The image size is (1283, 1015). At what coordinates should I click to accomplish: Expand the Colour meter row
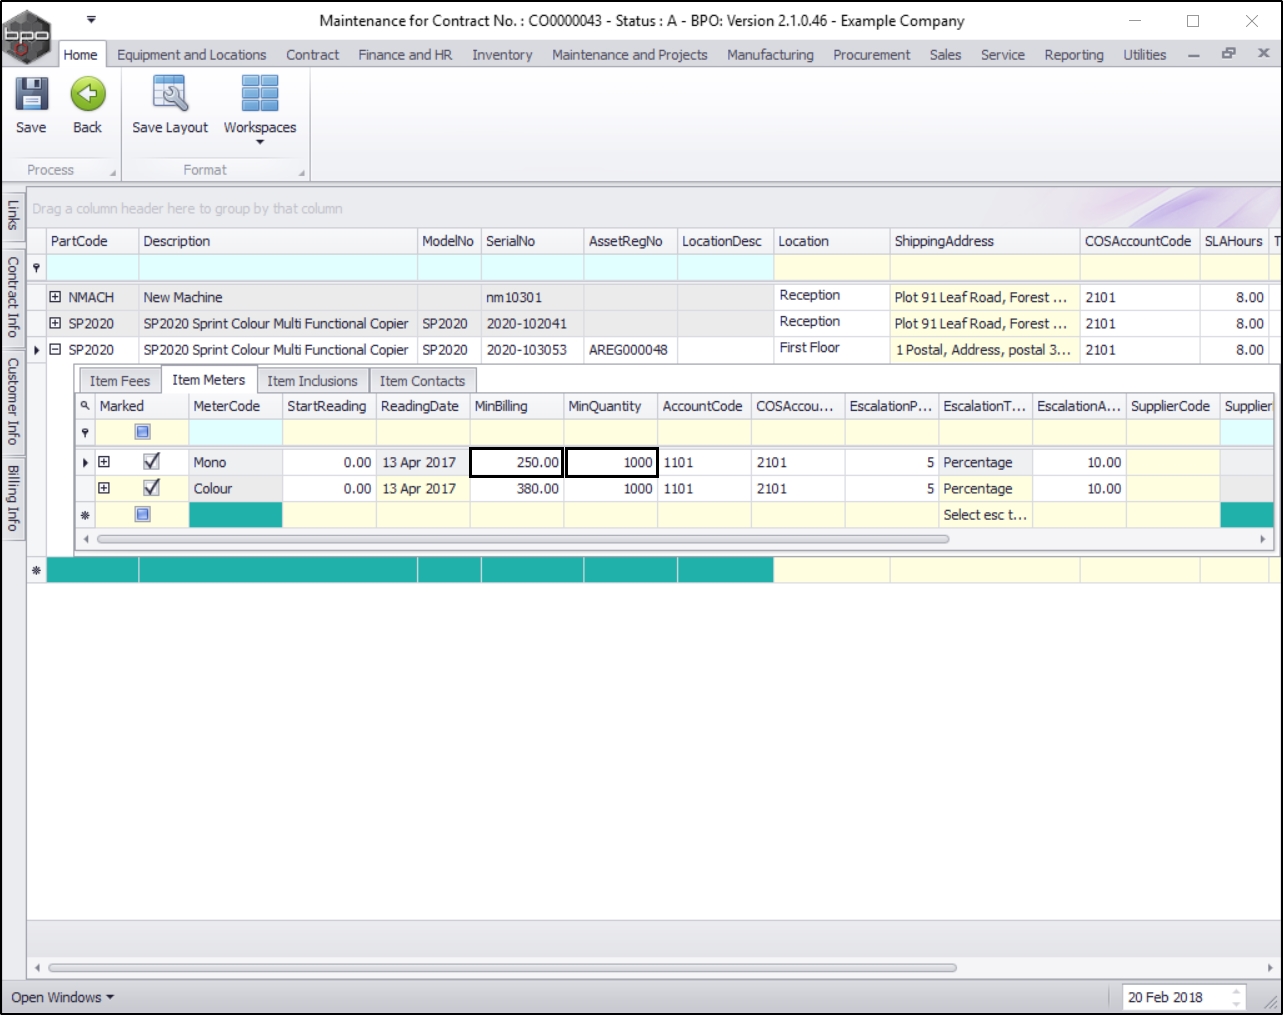tap(103, 488)
